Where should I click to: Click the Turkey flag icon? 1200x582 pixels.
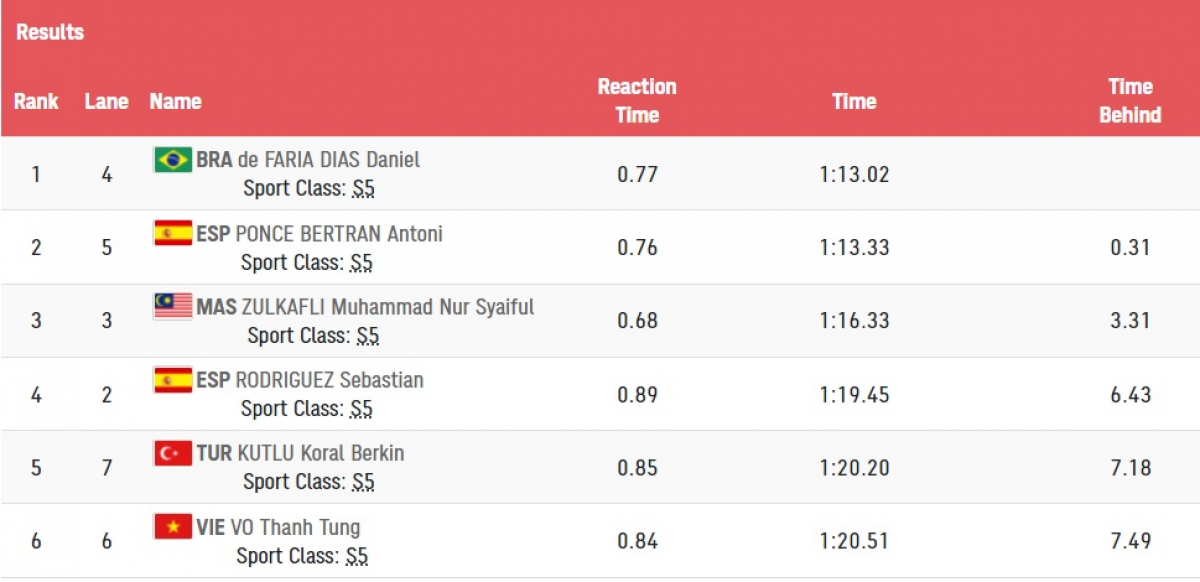173,453
